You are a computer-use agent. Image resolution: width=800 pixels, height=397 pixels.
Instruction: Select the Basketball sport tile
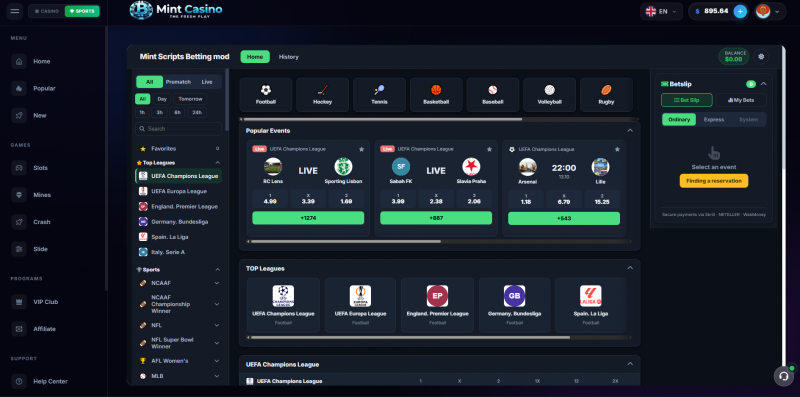(436, 94)
